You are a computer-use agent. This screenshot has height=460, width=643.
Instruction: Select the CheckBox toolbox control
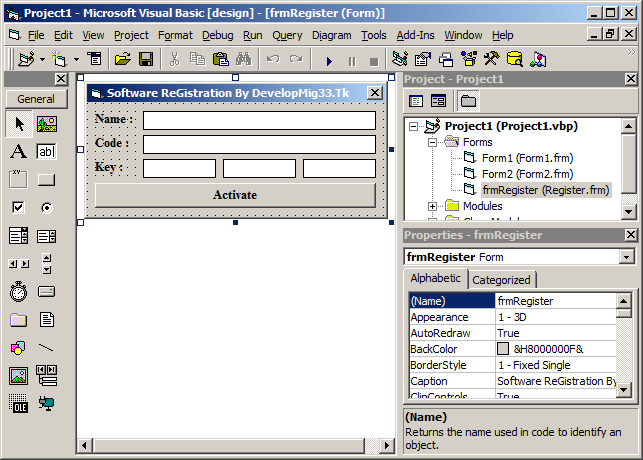click(19, 207)
